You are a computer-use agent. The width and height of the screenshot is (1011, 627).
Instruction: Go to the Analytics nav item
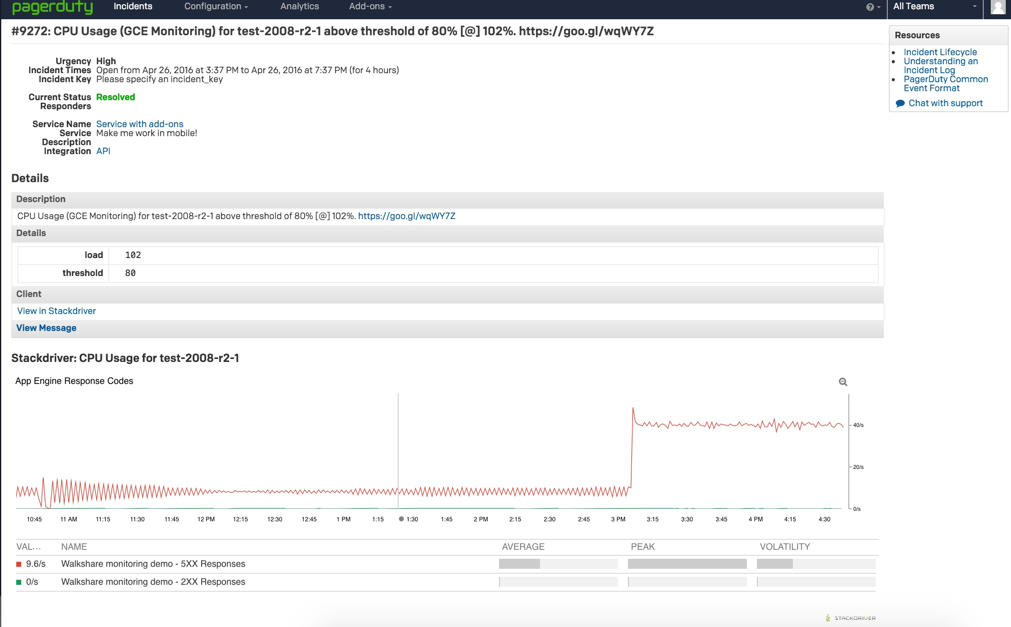tap(299, 6)
